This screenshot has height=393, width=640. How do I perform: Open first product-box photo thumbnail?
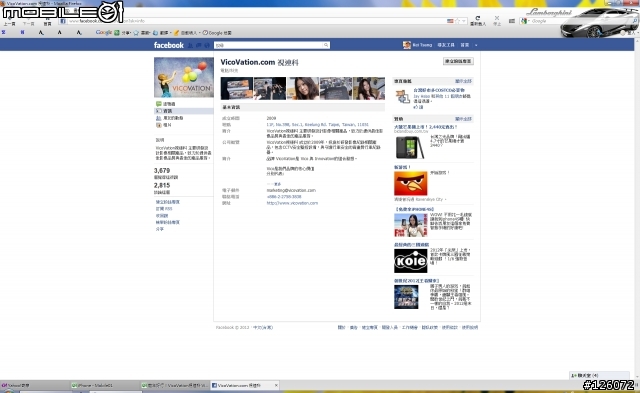click(x=237, y=88)
